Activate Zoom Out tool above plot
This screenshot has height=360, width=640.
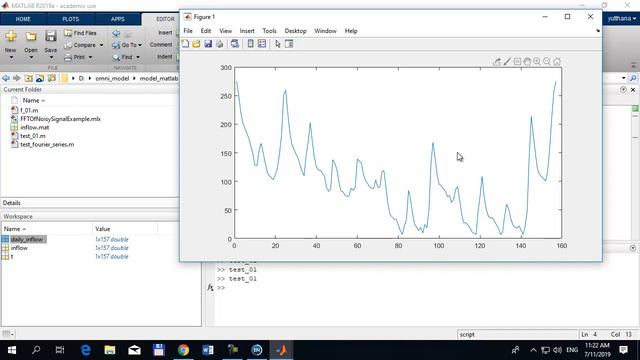[x=547, y=62]
